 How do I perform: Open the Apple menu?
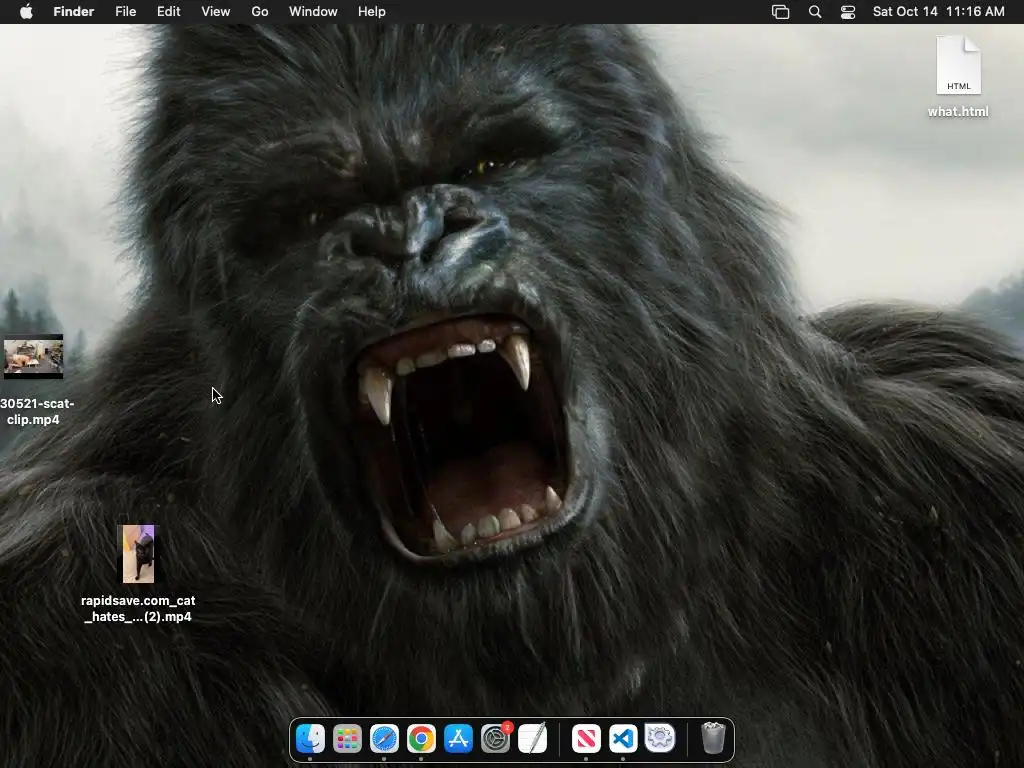pos(26,12)
